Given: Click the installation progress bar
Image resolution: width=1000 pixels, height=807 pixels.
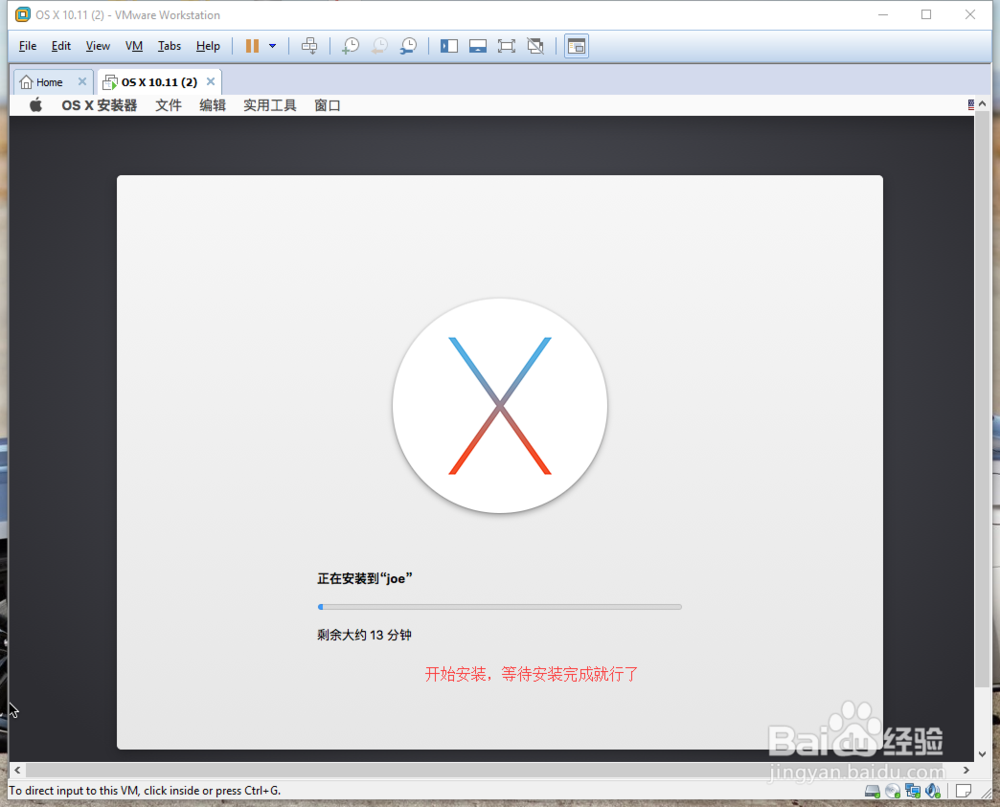Looking at the screenshot, I should pos(500,607).
